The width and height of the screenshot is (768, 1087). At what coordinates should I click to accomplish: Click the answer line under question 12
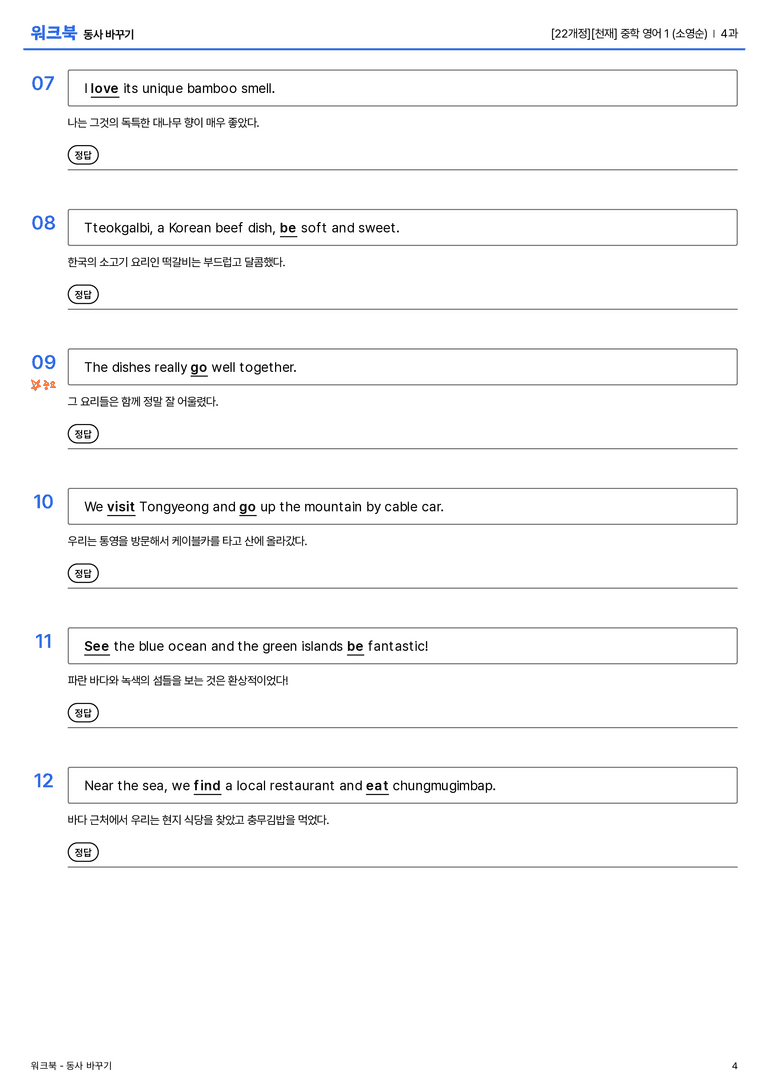403,866
